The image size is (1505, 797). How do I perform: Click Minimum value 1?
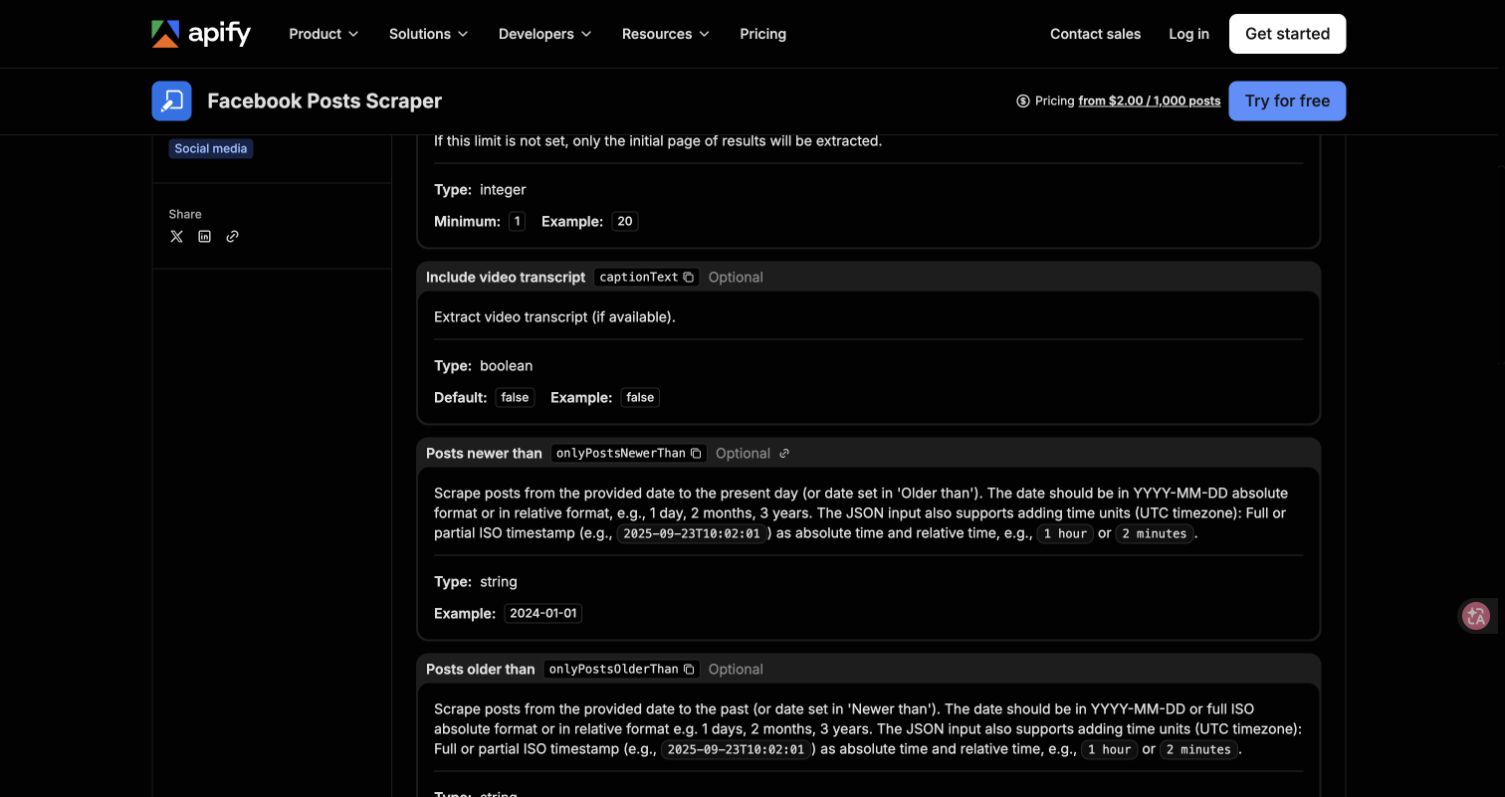coord(517,221)
